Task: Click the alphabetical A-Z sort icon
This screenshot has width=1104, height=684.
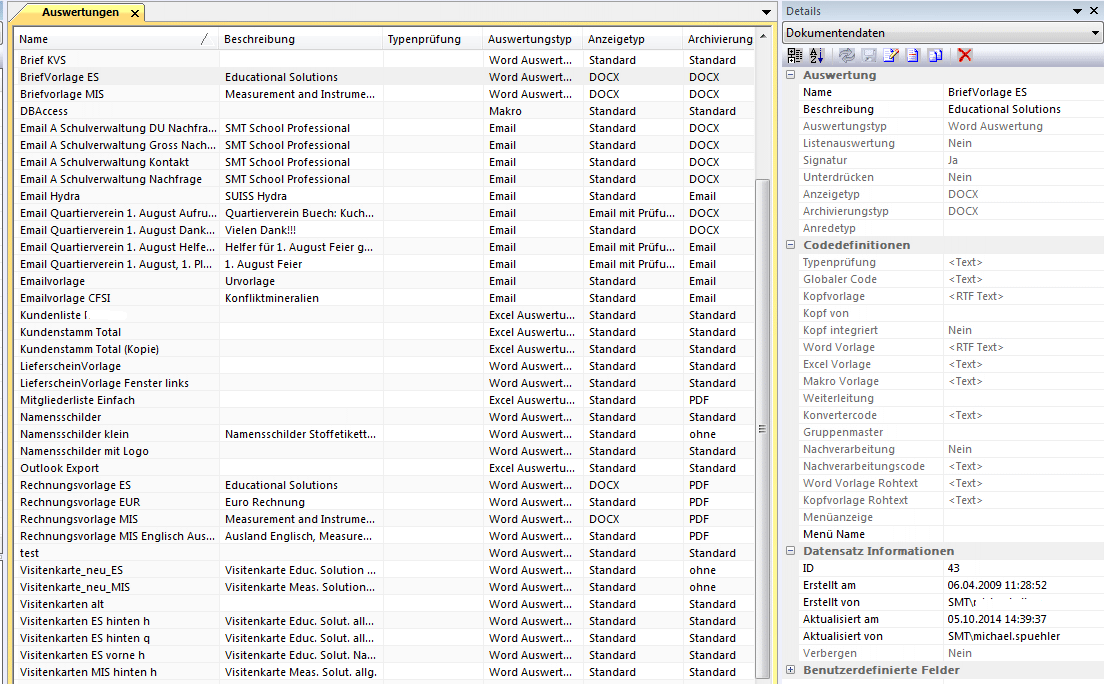Action: tap(816, 56)
